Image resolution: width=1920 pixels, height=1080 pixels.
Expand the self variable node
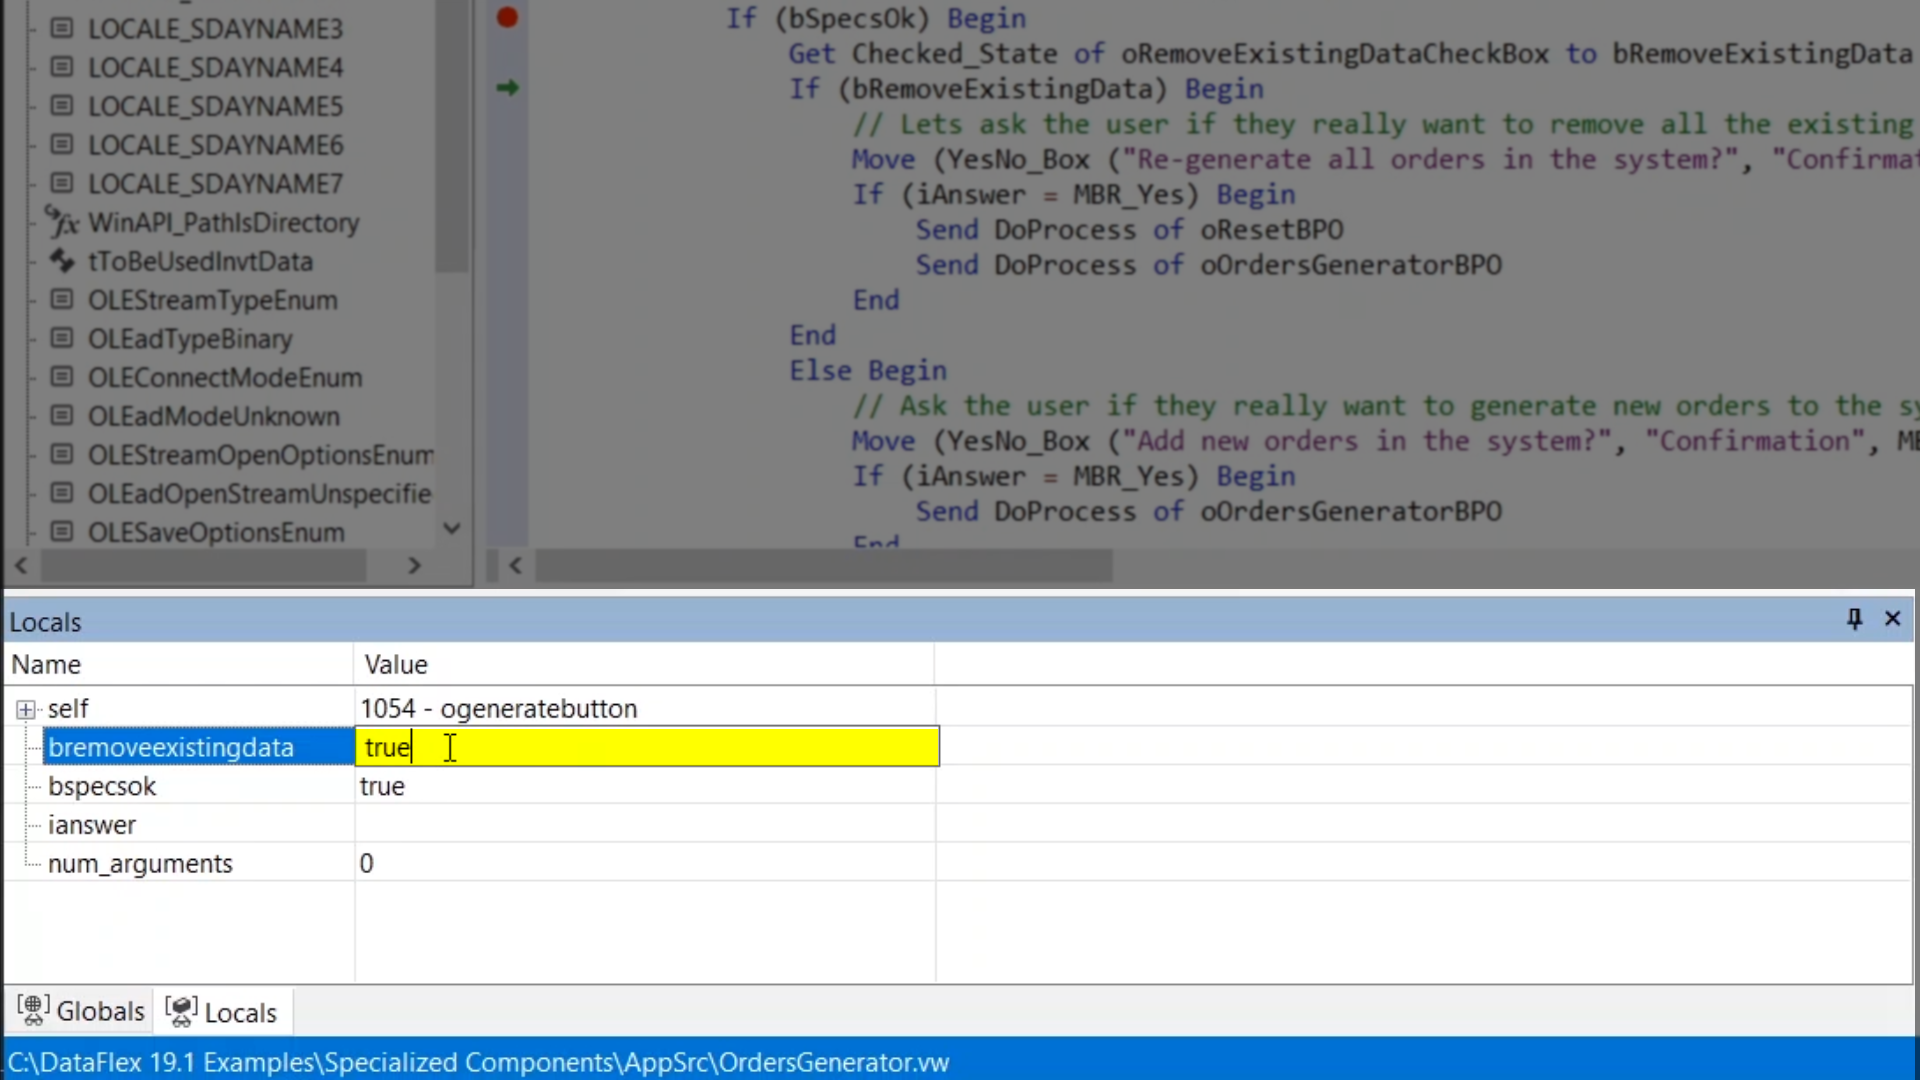(25, 709)
